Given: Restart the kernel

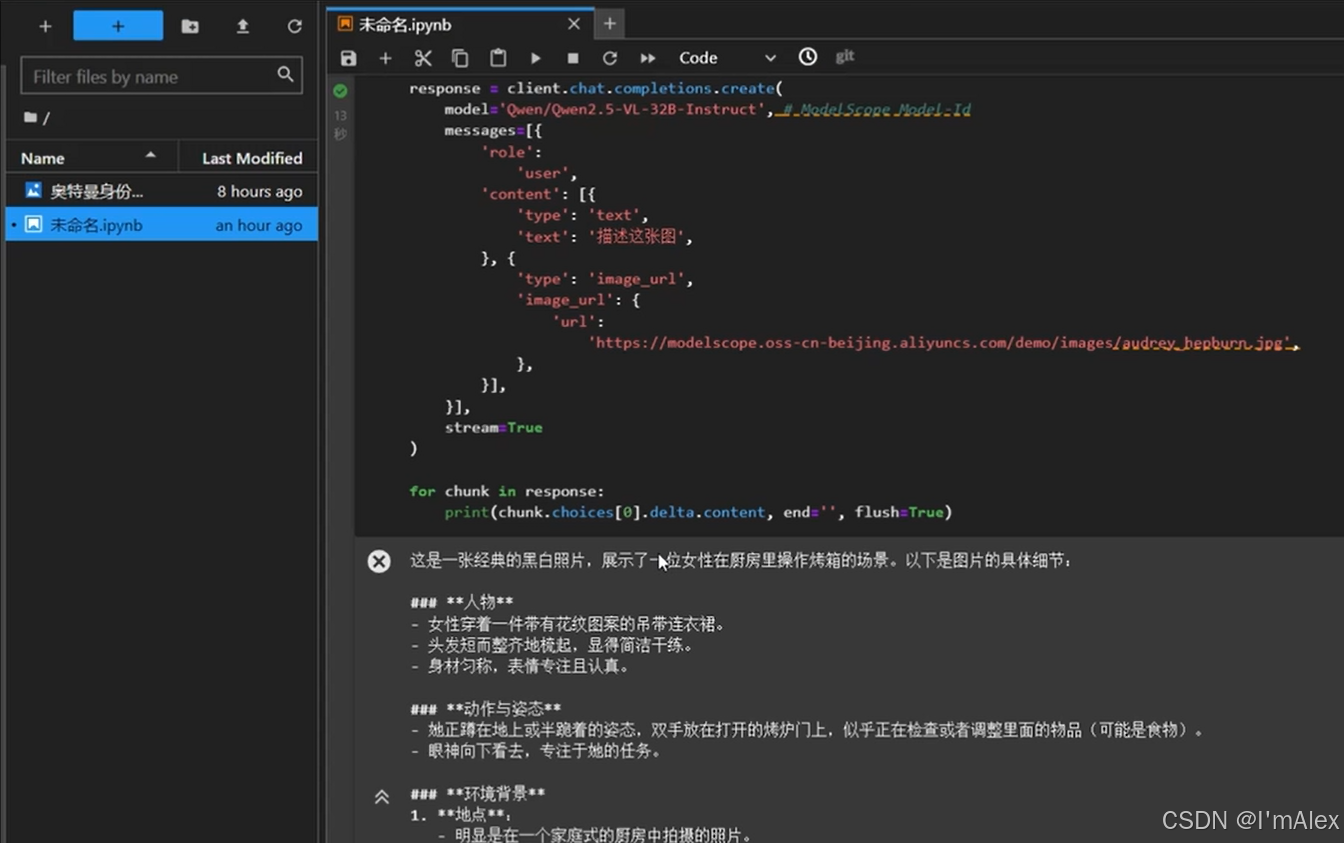Looking at the screenshot, I should (610, 58).
